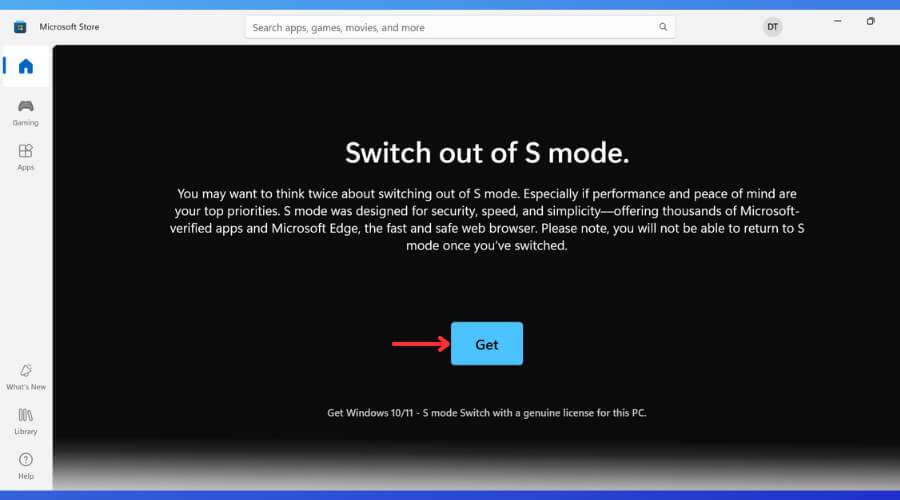Focus the search apps, games, movies field
The width and height of the screenshot is (900, 500).
click(460, 27)
